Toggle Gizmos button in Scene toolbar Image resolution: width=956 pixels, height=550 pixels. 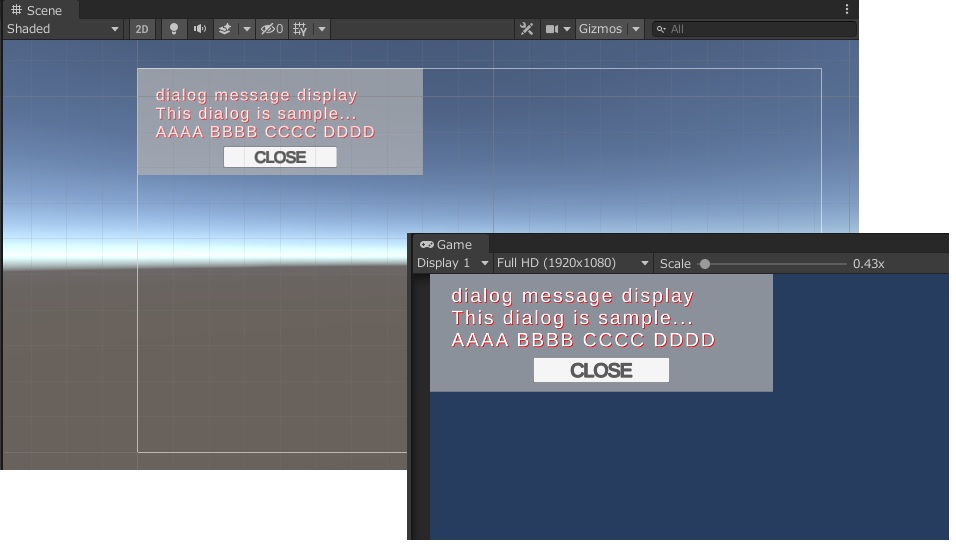(601, 29)
